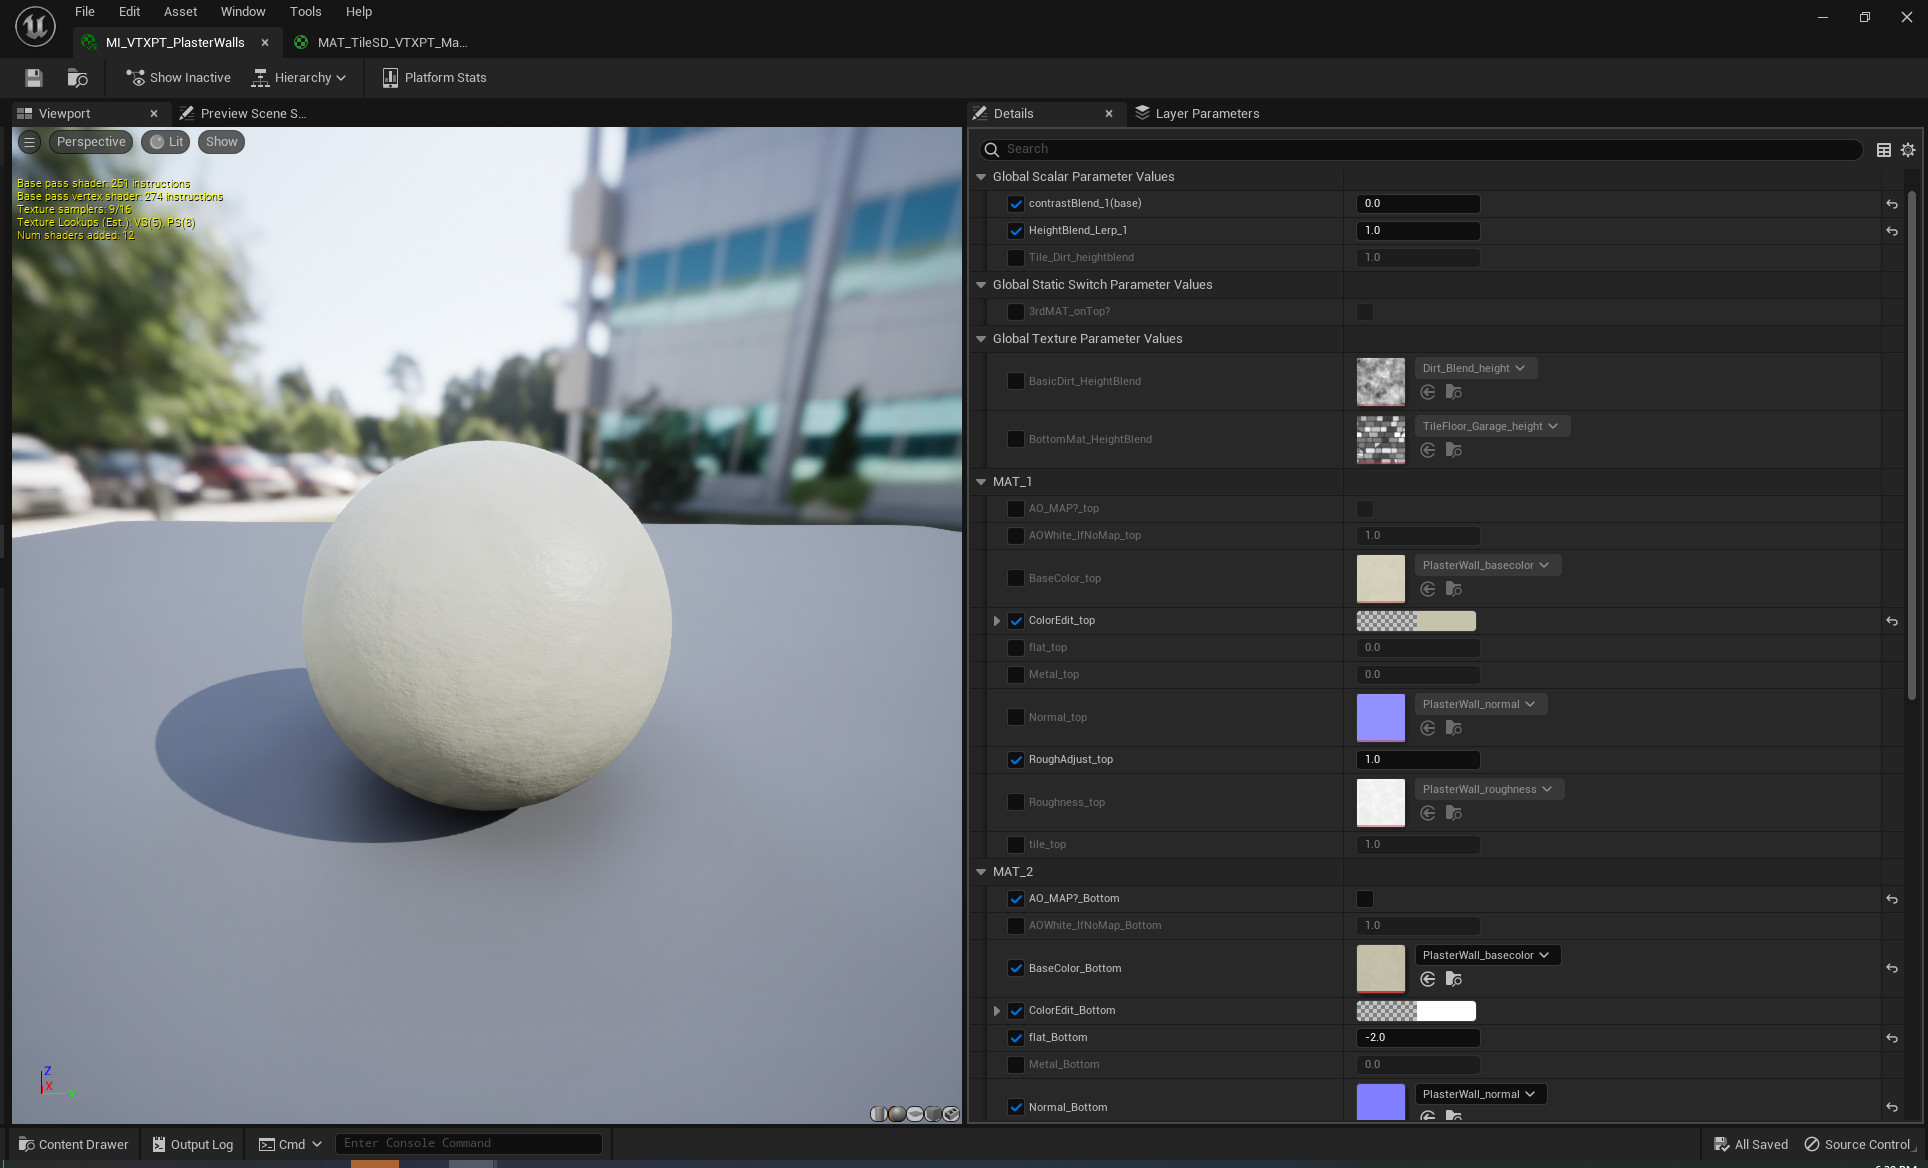This screenshot has width=1928, height=1168.
Task: Open the Asset menu
Action: 181,12
